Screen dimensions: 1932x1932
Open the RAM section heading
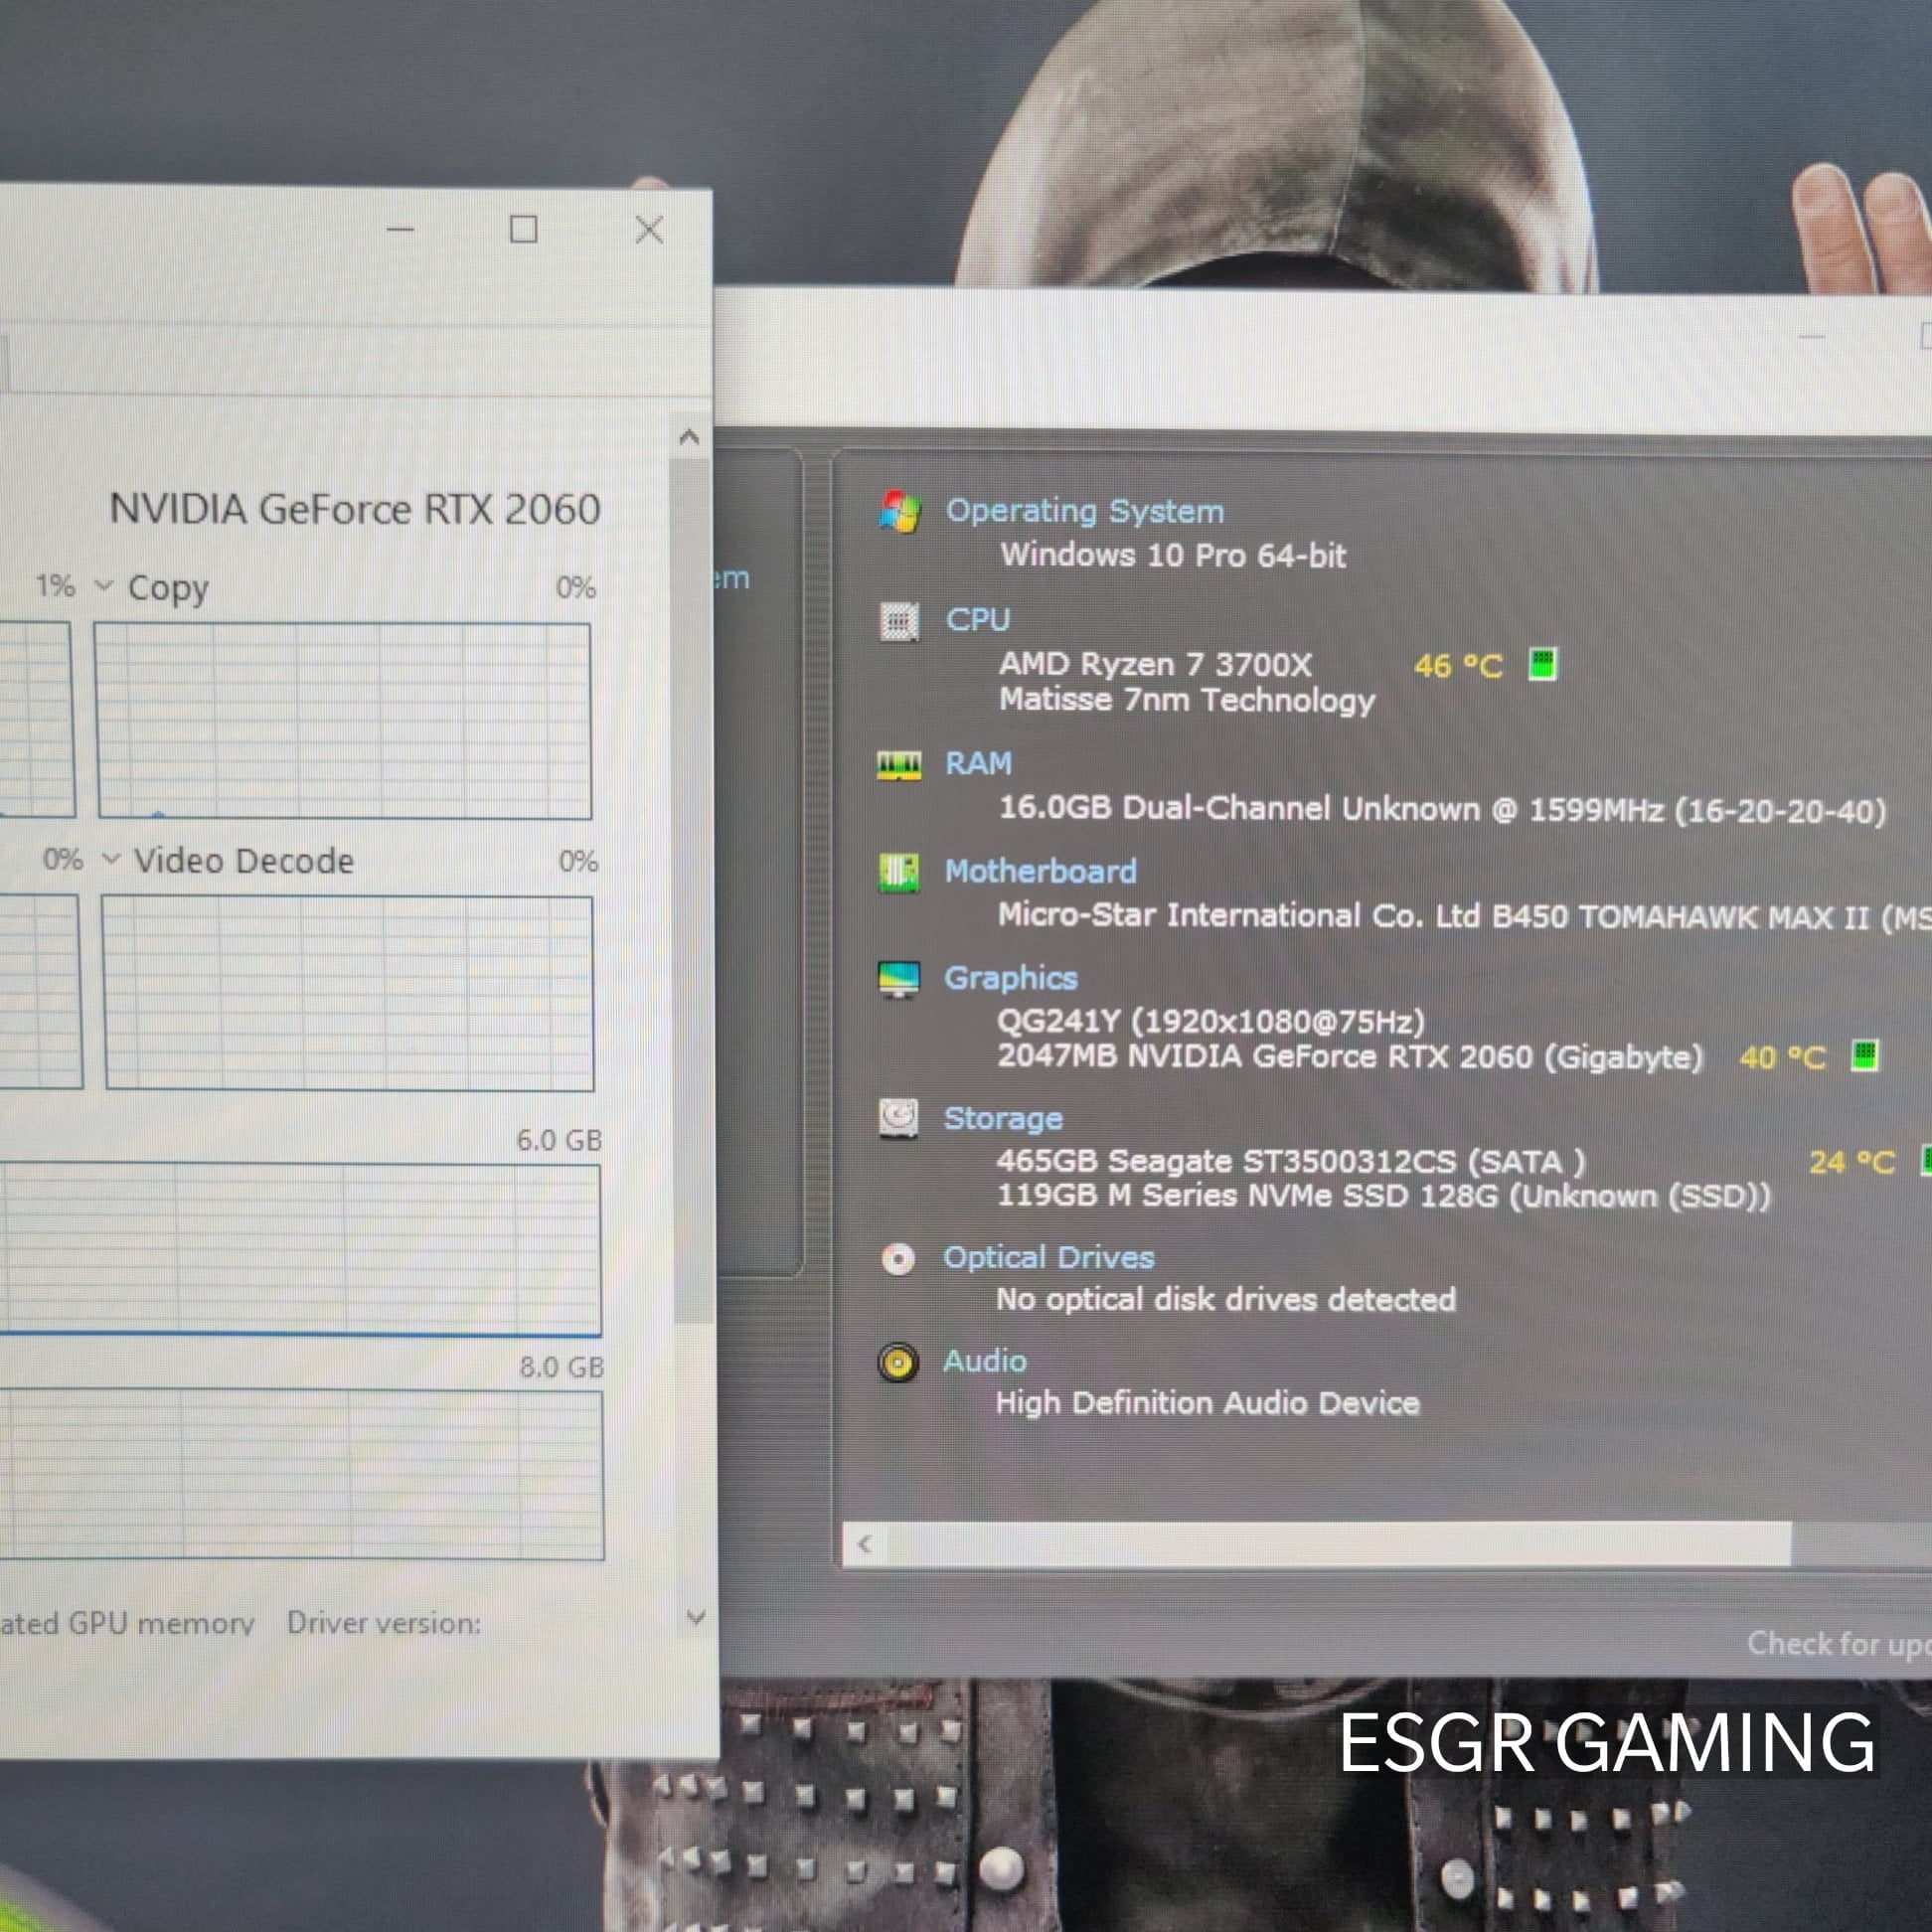[x=979, y=763]
